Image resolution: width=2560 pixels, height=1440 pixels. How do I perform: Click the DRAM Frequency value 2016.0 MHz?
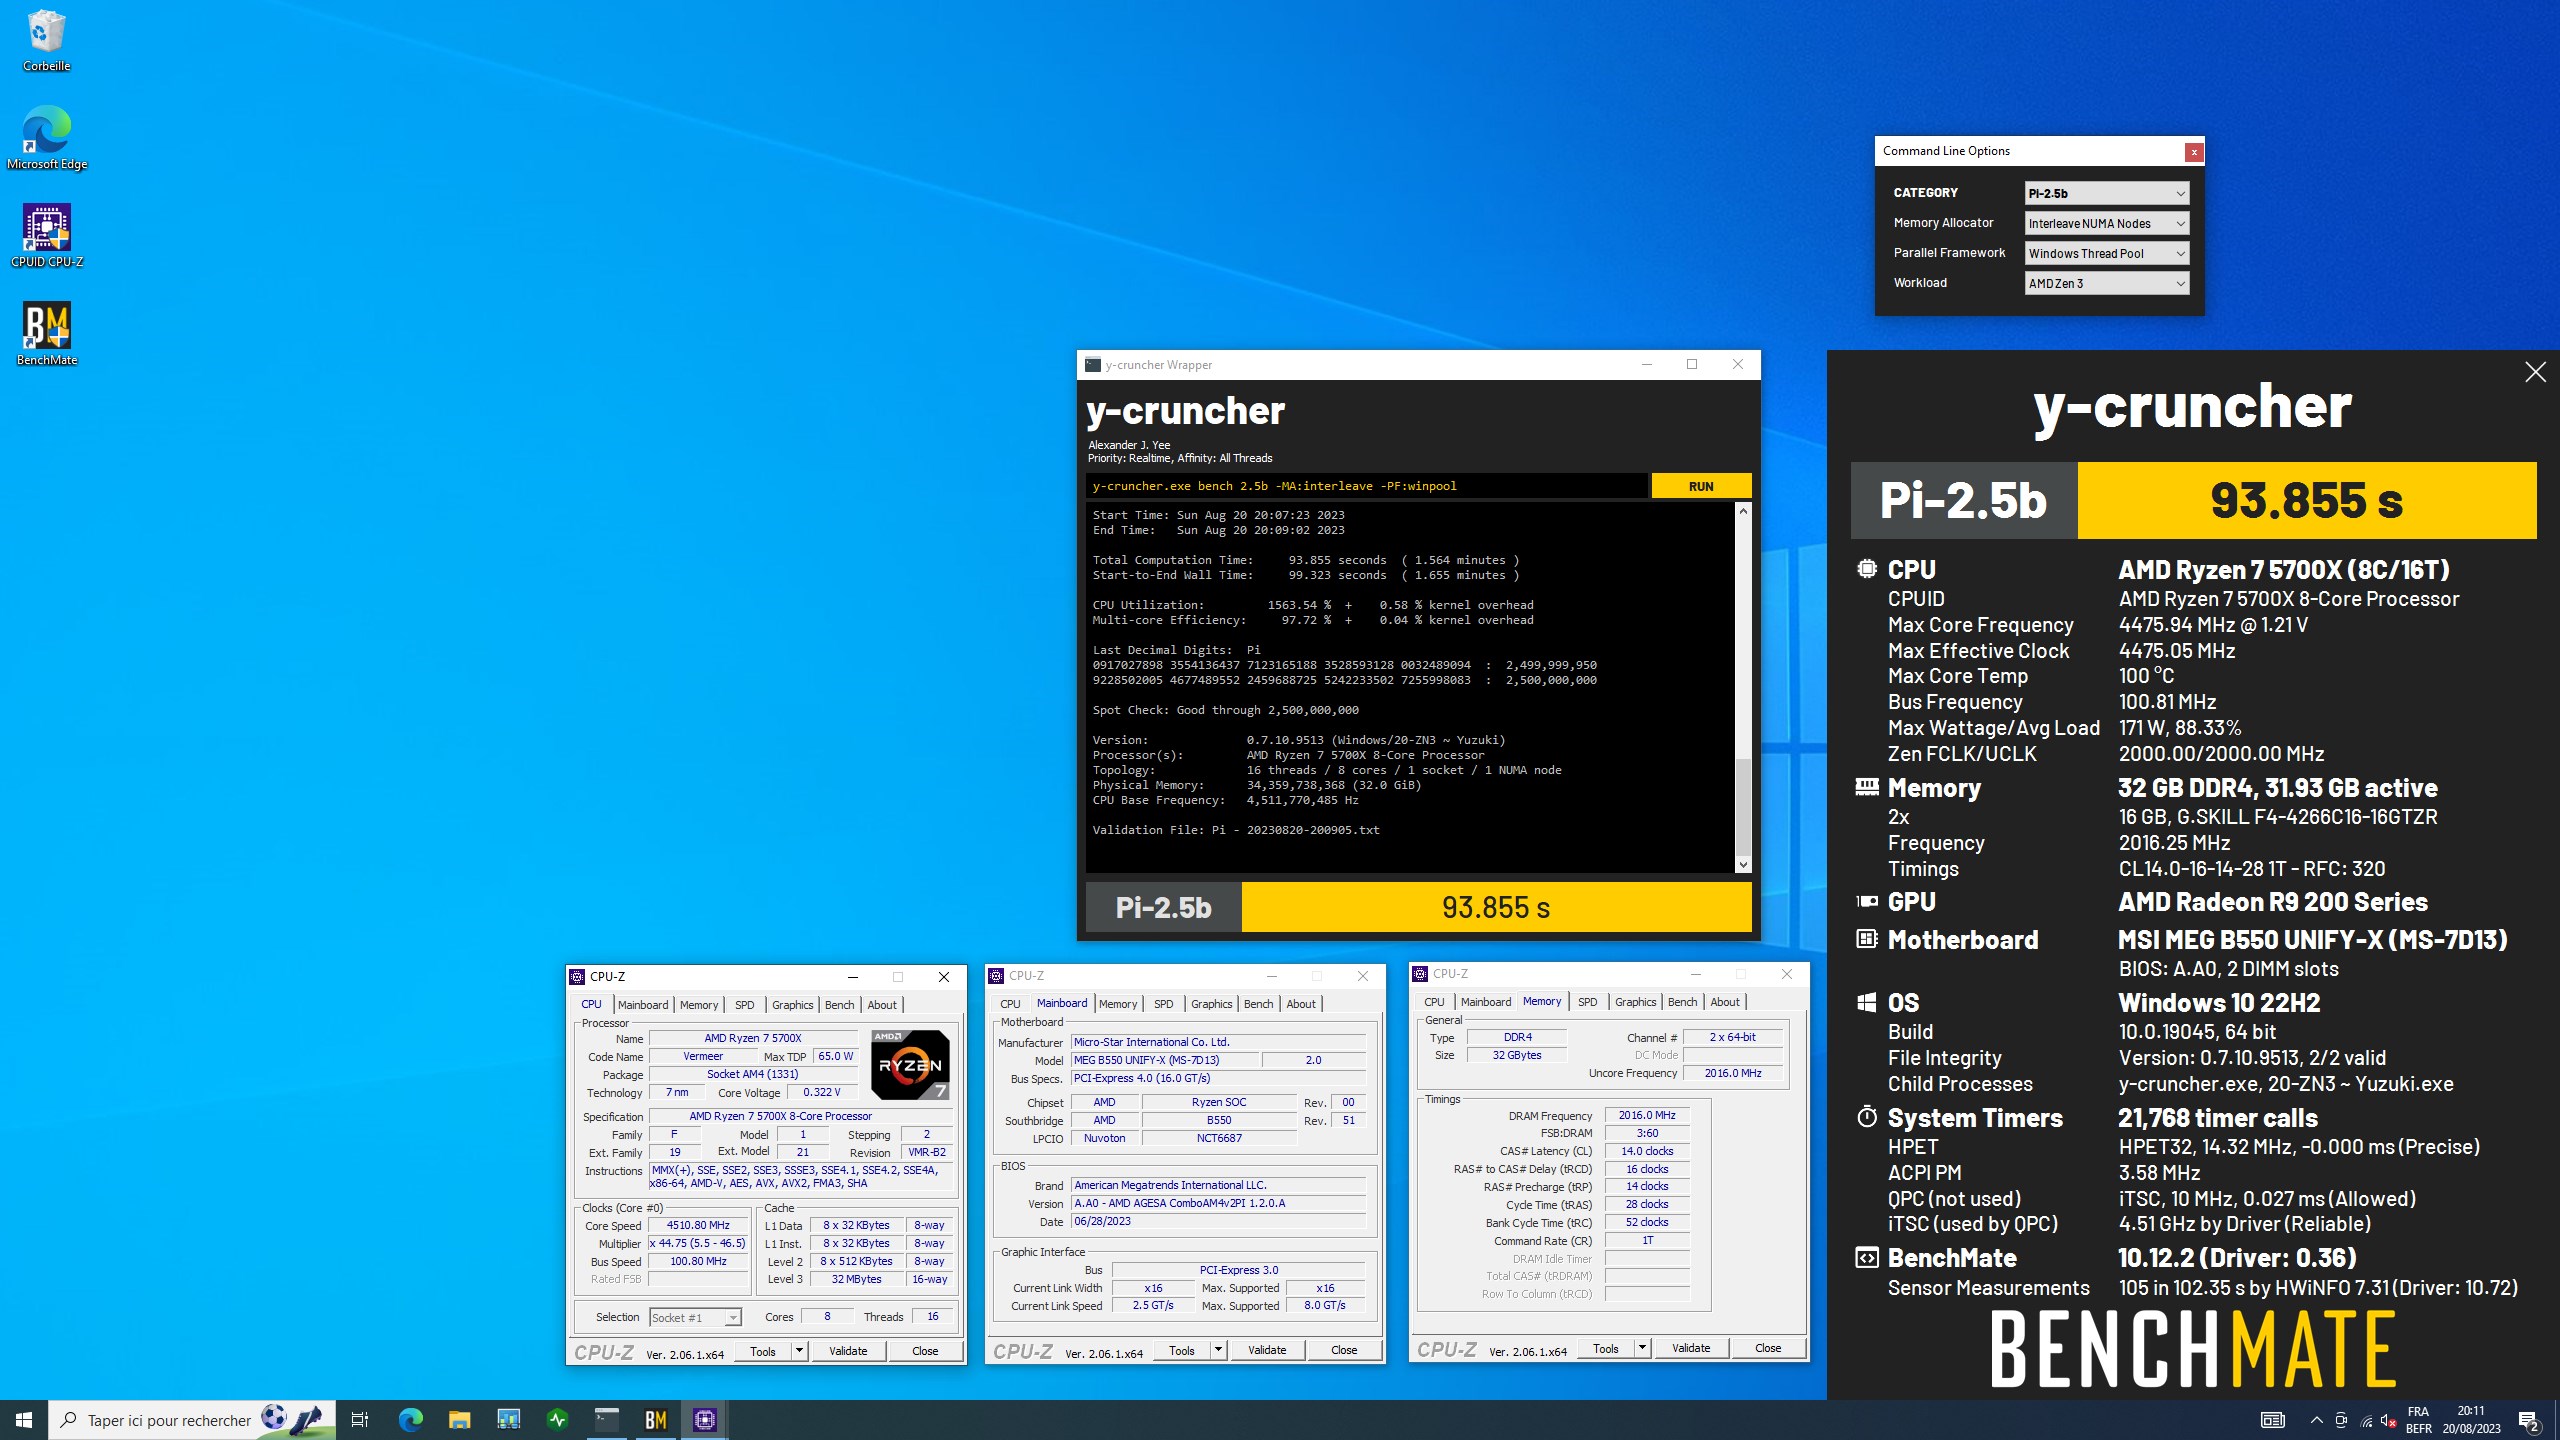[1647, 1115]
